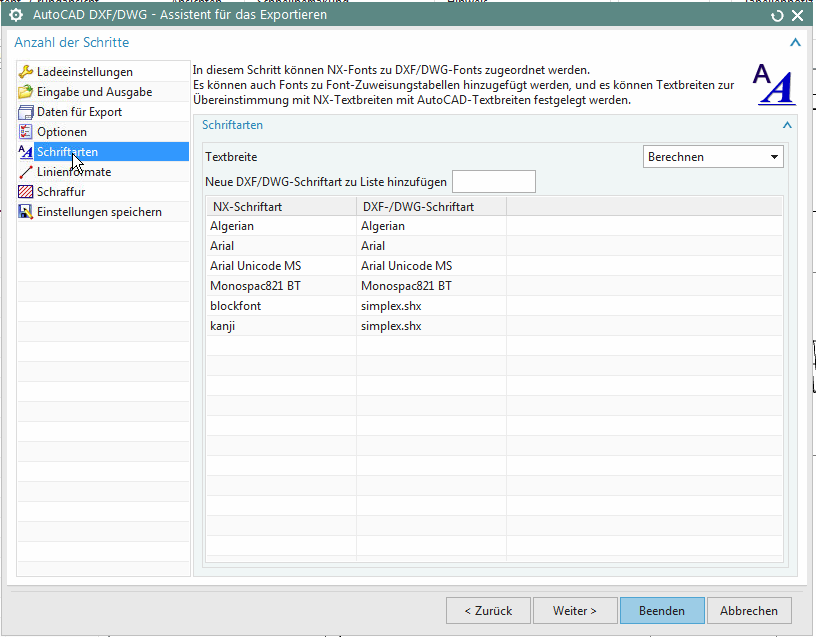Click the Arial DXF/DWG font cell
This screenshot has height=637, width=816.
pos(431,246)
